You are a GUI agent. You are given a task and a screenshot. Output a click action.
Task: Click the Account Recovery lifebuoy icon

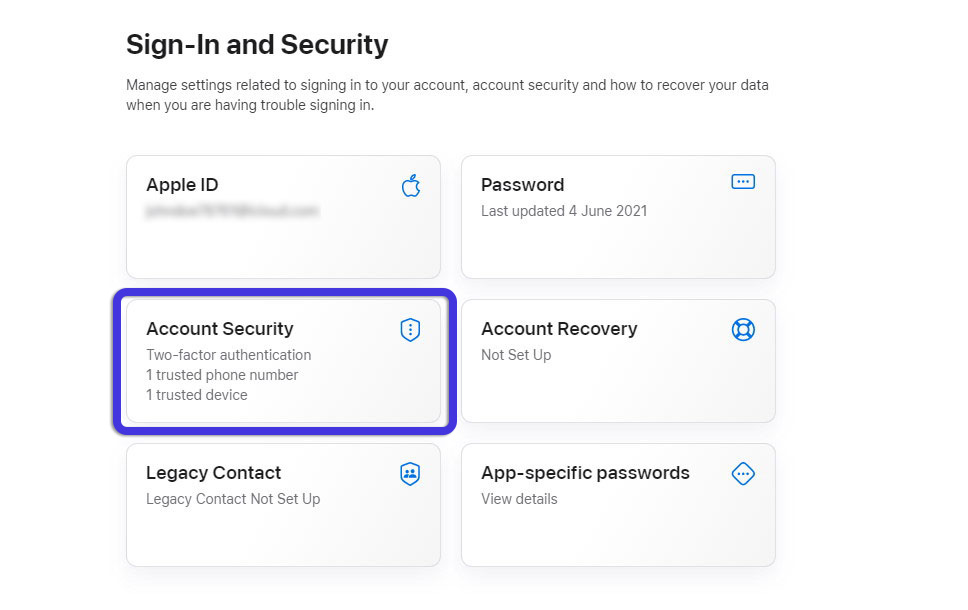(x=743, y=329)
